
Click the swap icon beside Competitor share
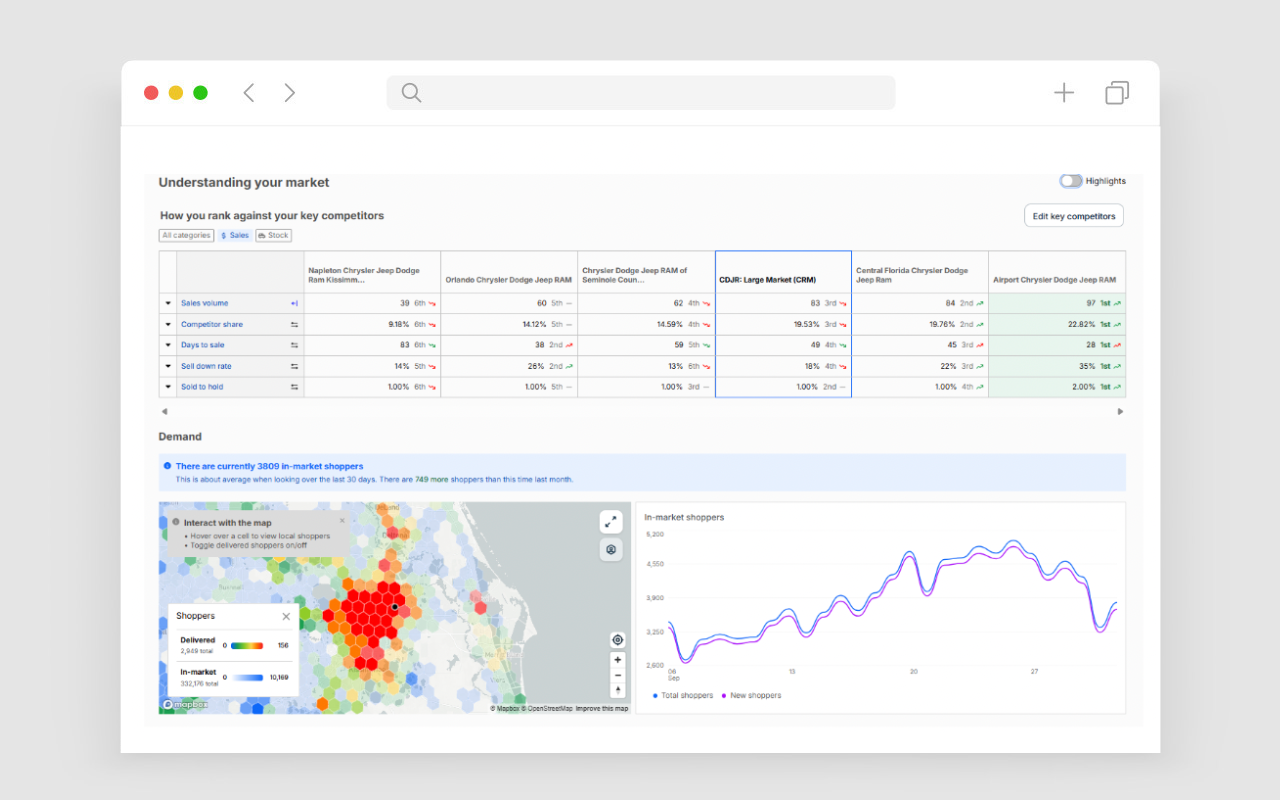(x=294, y=324)
